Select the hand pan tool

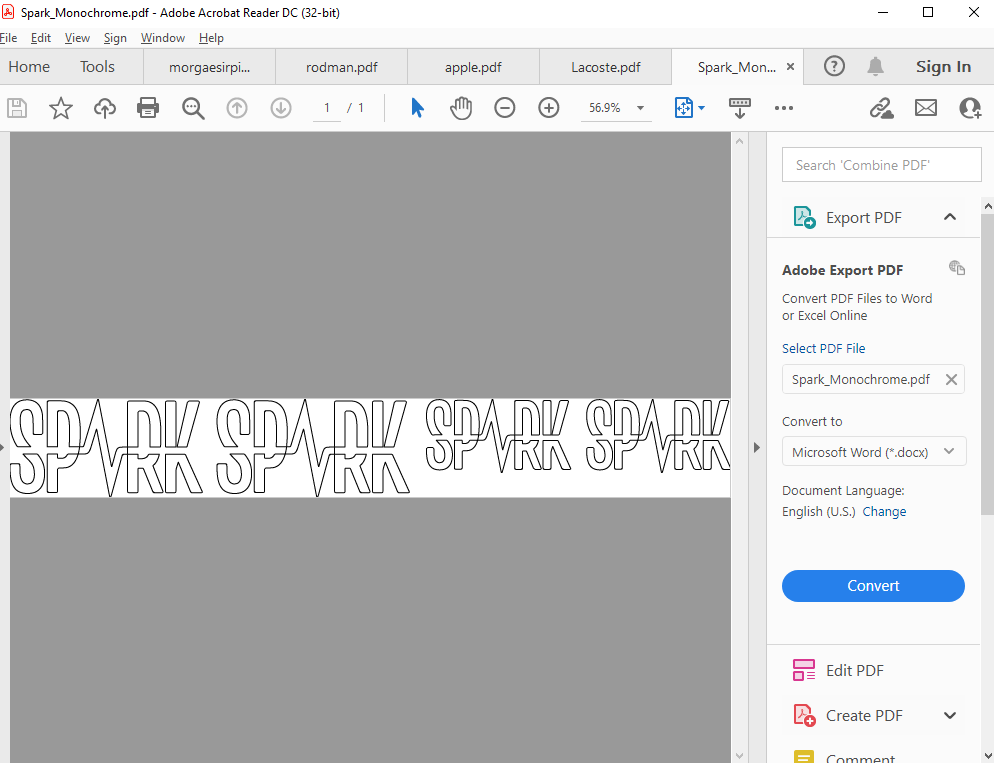click(461, 108)
